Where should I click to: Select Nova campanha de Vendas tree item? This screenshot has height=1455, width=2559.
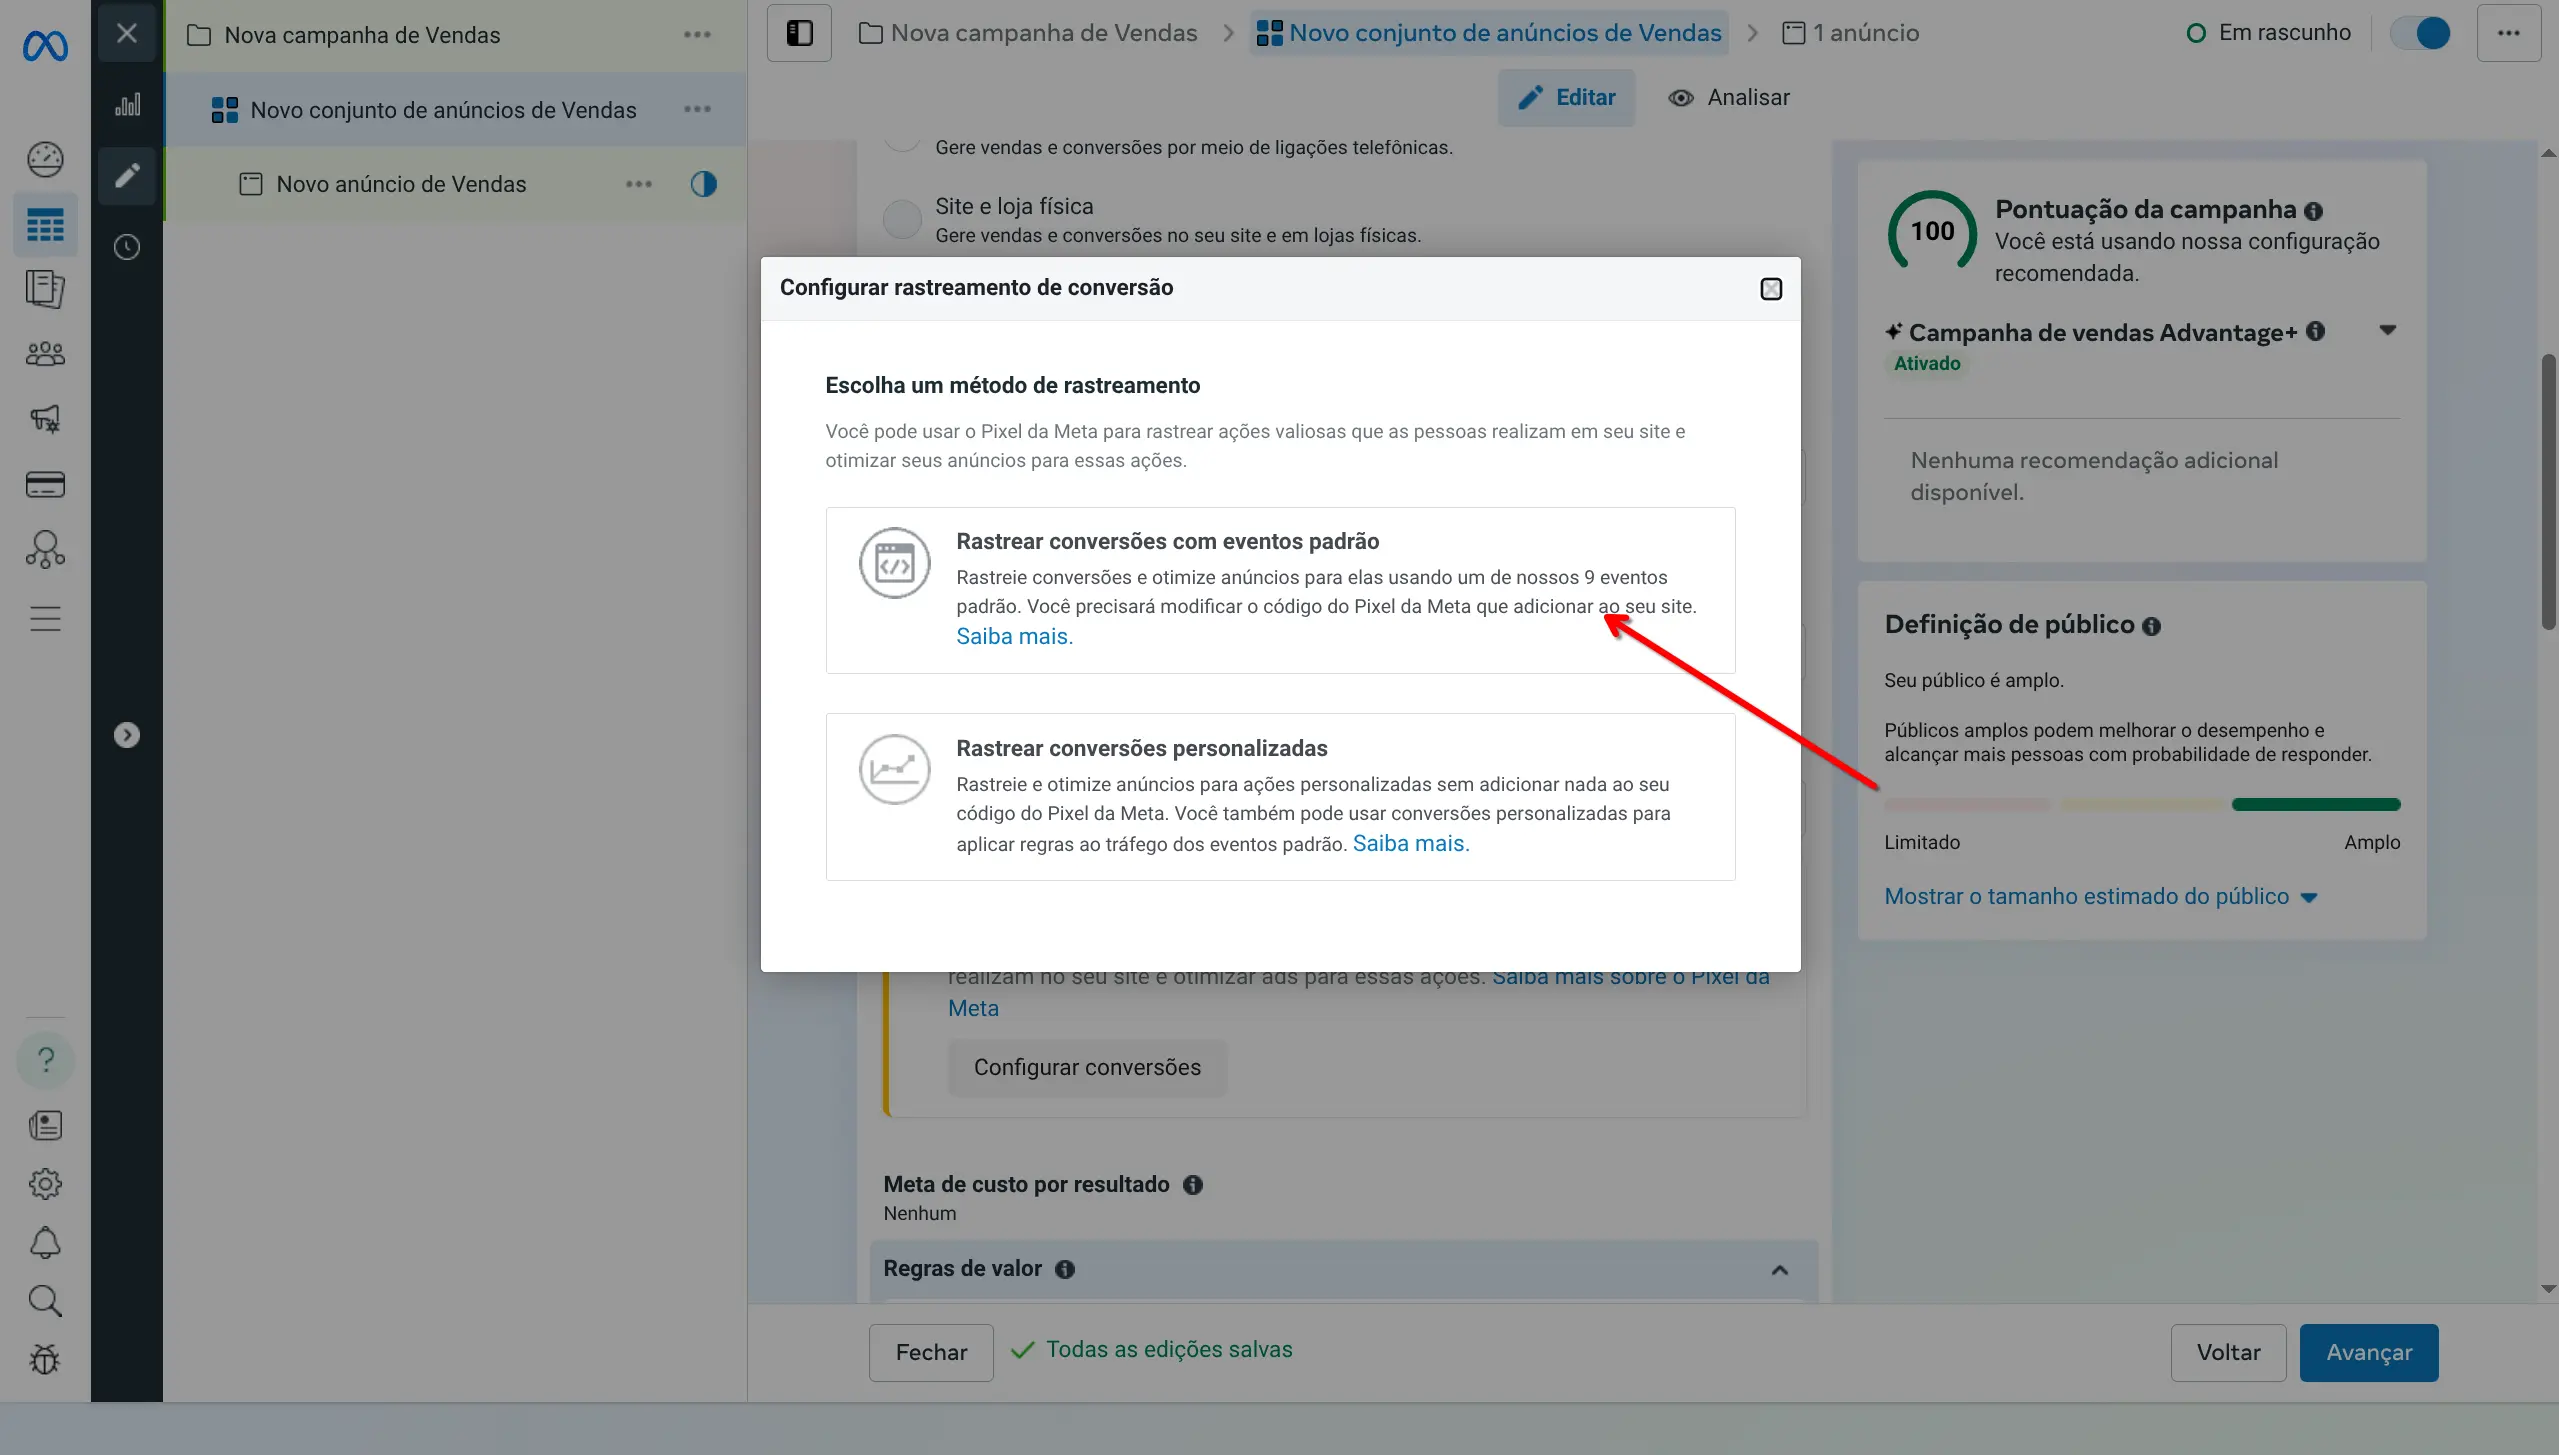pyautogui.click(x=455, y=35)
